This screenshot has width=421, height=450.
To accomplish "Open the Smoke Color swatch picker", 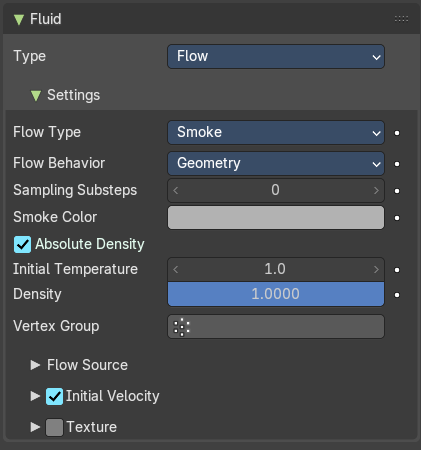I will pyautogui.click(x=276, y=217).
